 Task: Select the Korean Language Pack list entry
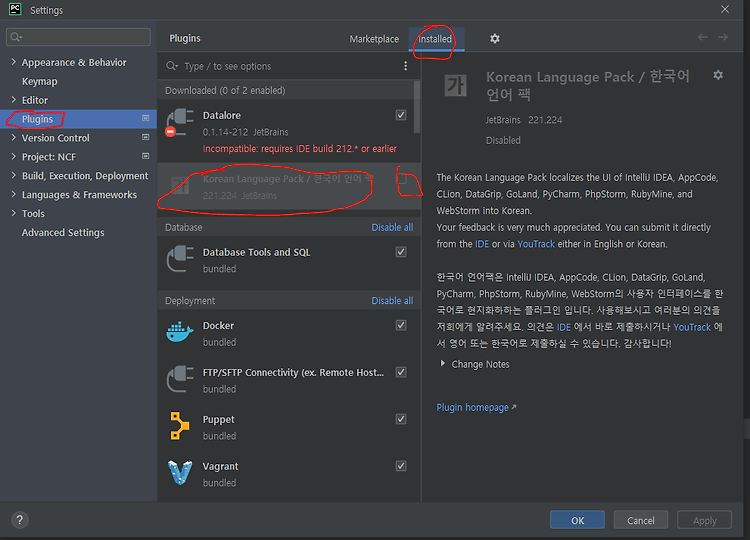point(289,187)
